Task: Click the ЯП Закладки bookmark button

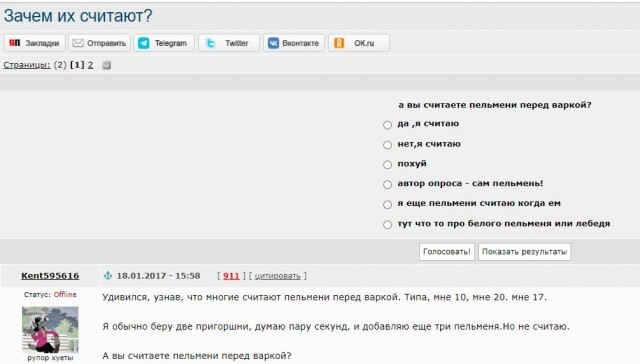Action: (35, 43)
